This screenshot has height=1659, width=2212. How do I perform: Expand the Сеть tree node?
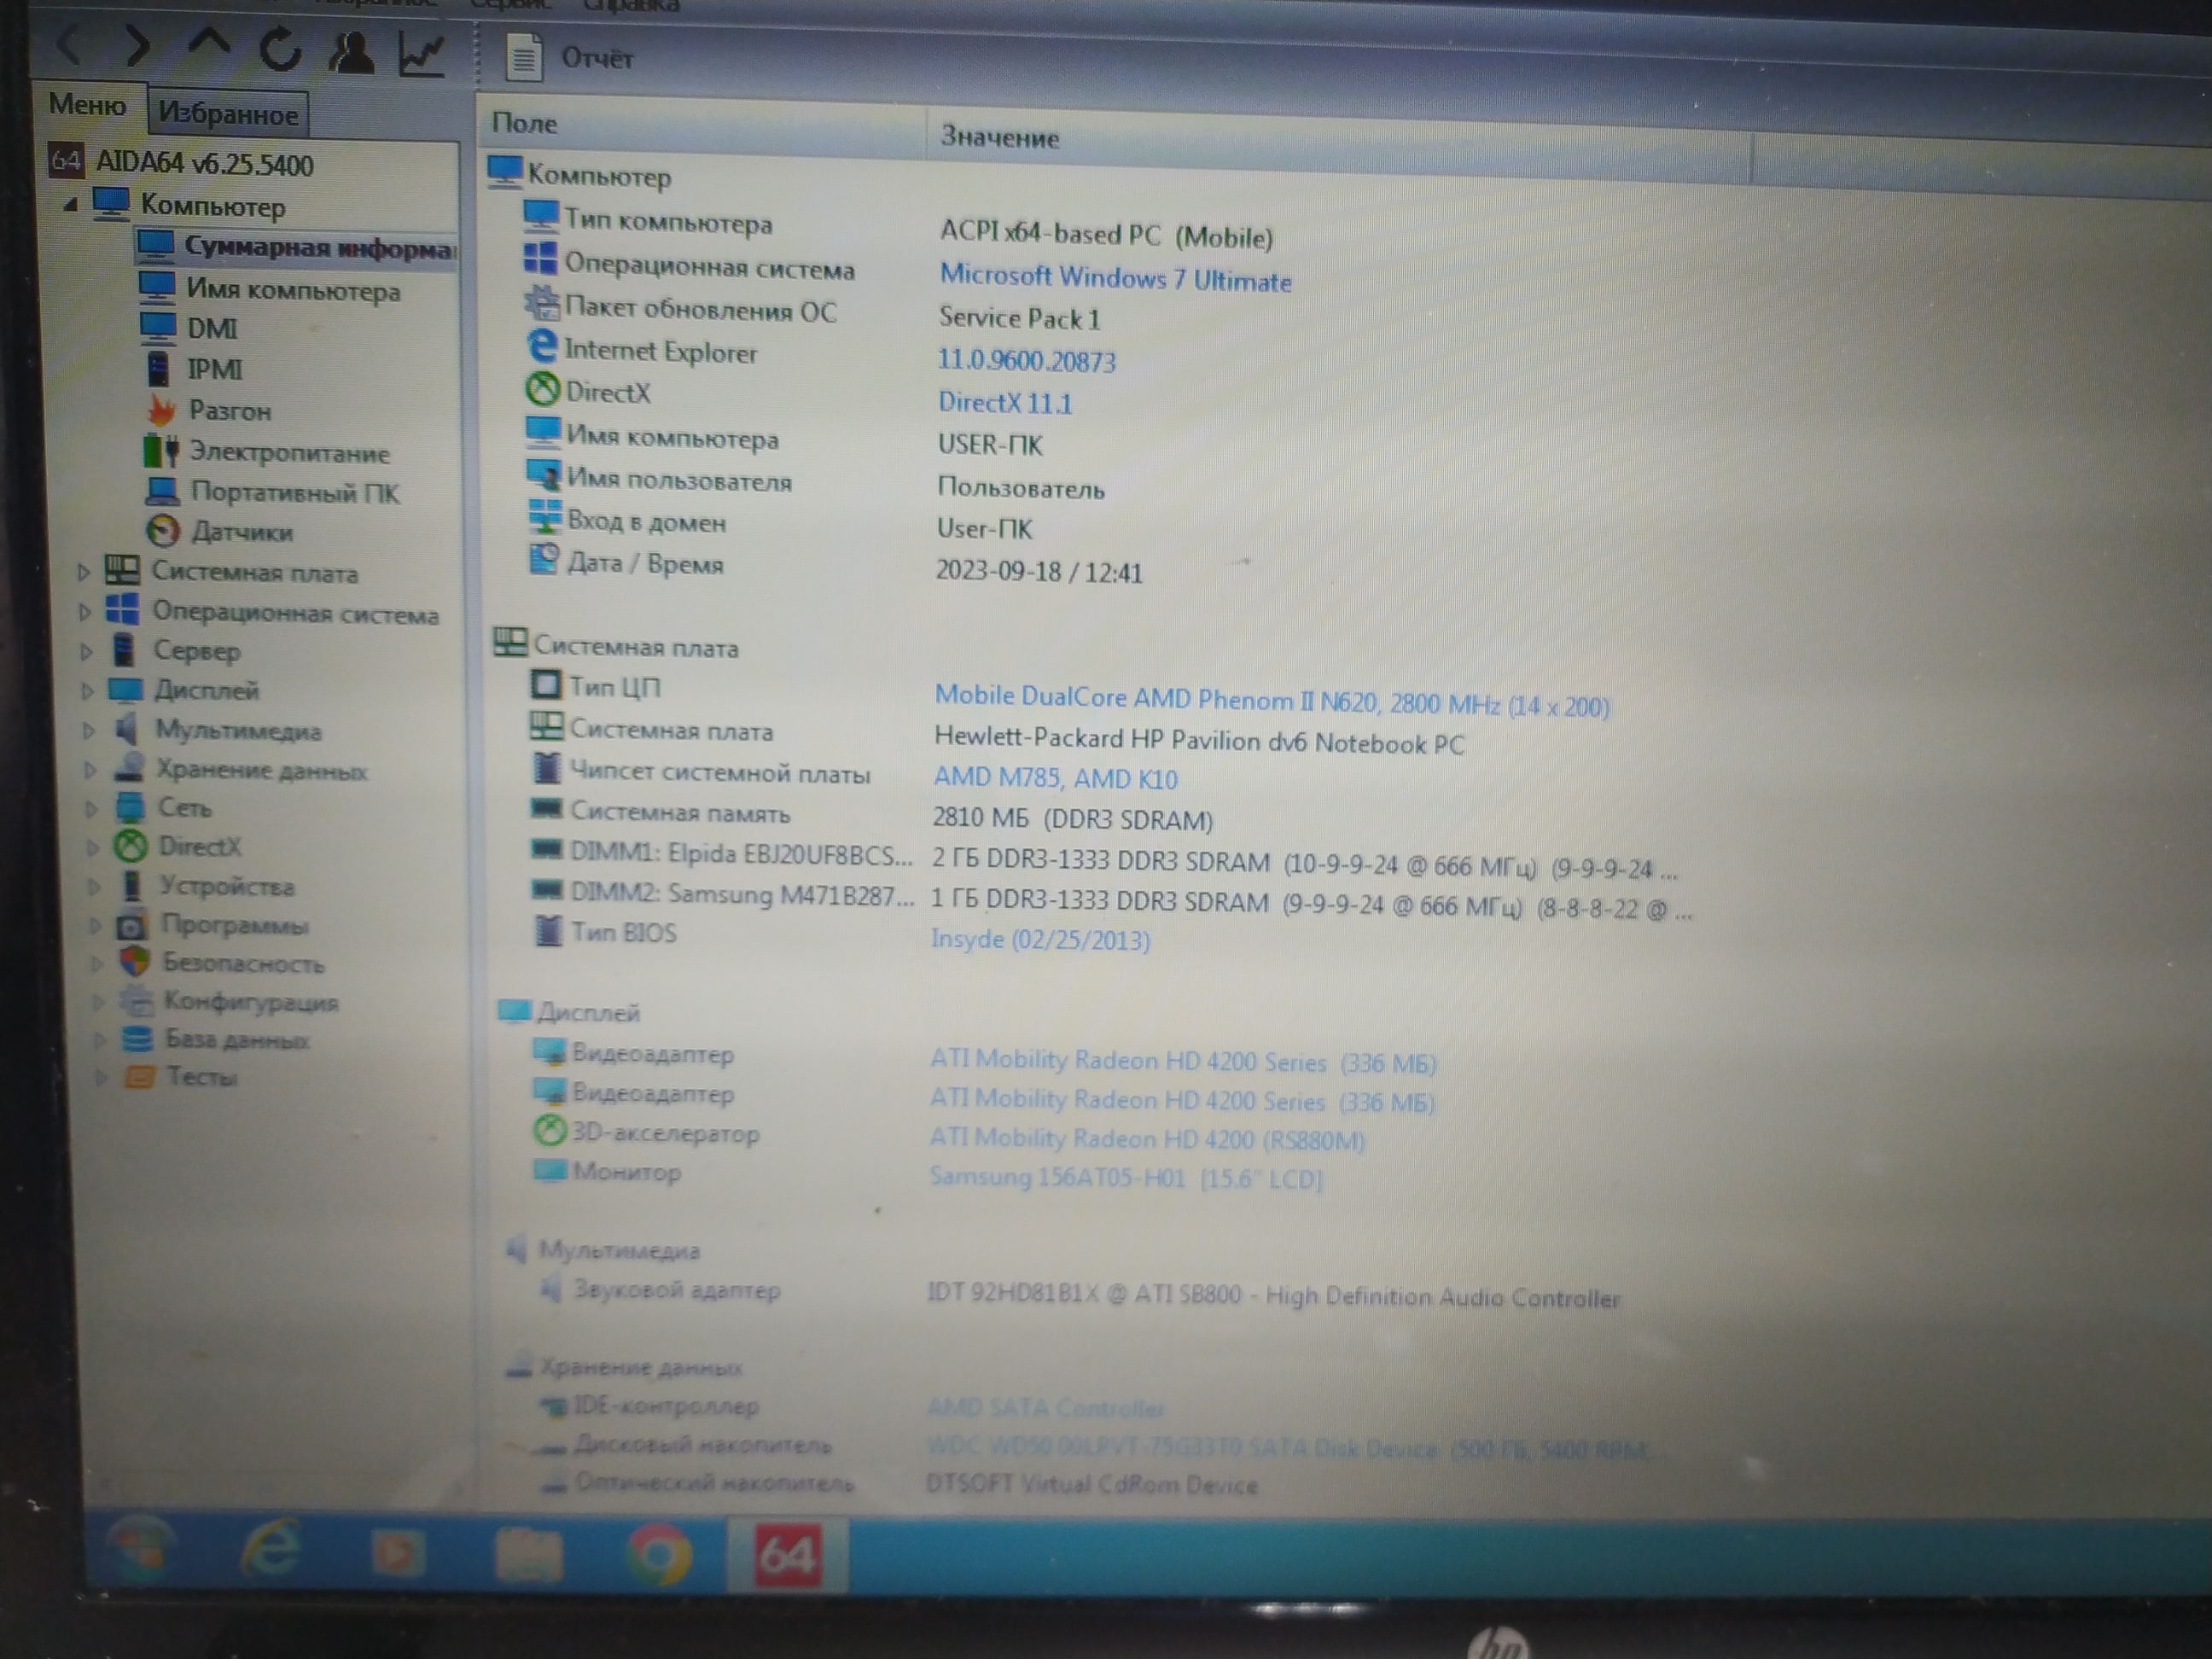[92, 808]
